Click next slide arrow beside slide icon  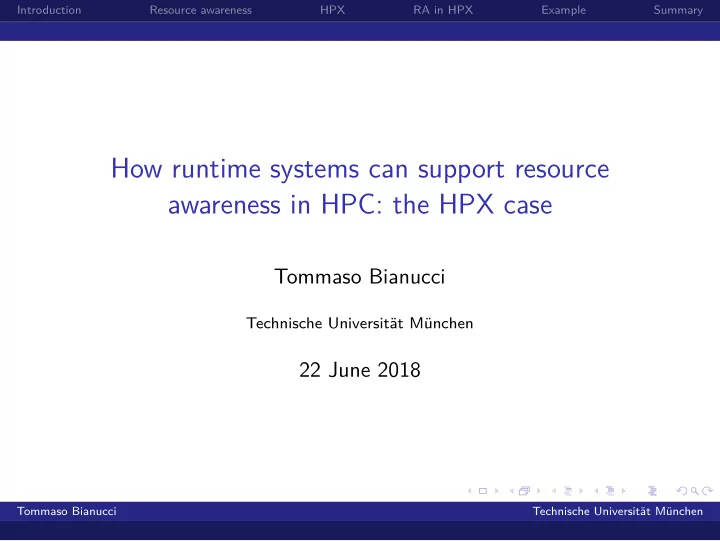pos(497,491)
